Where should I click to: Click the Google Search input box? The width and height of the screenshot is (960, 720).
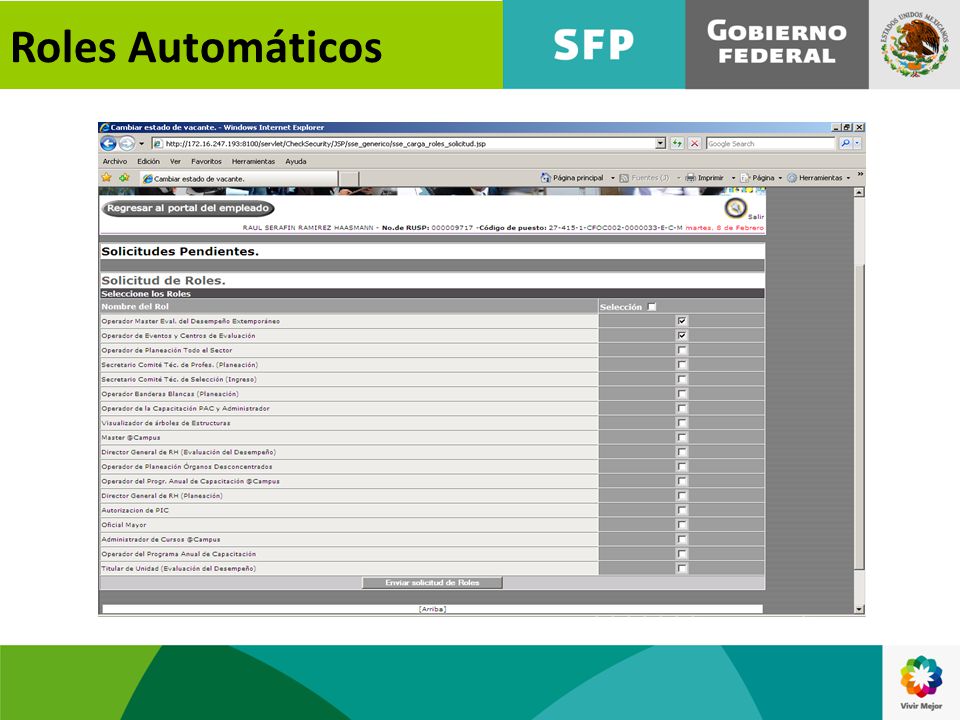click(x=770, y=144)
